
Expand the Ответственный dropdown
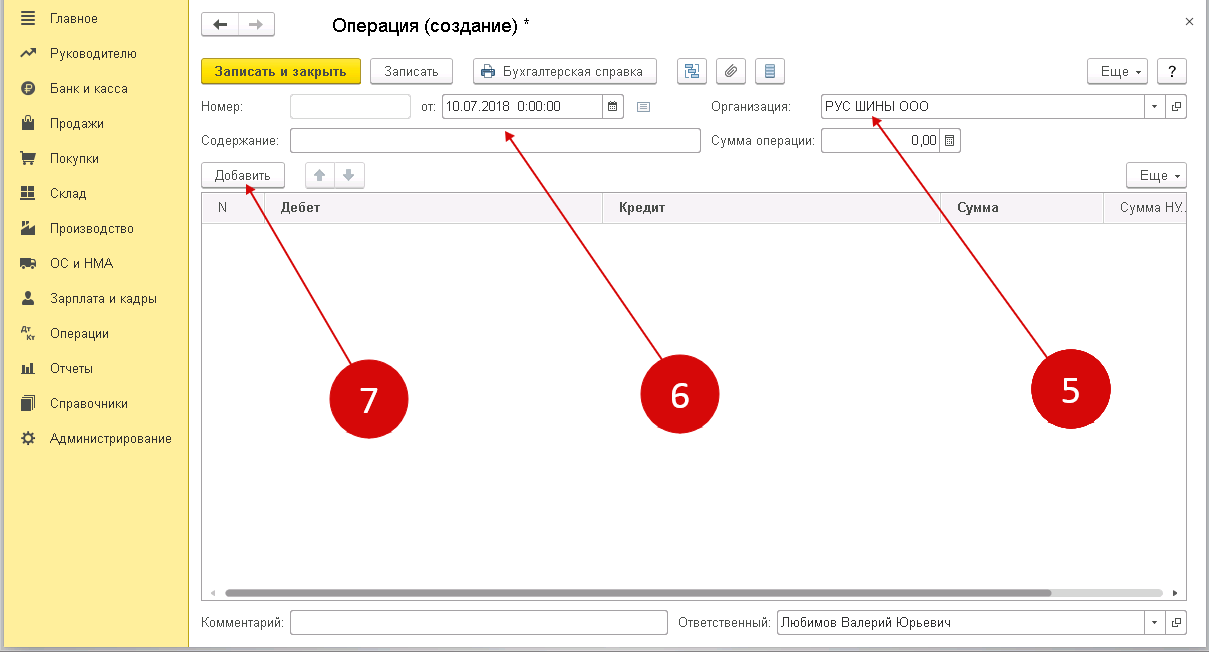pos(1155,622)
